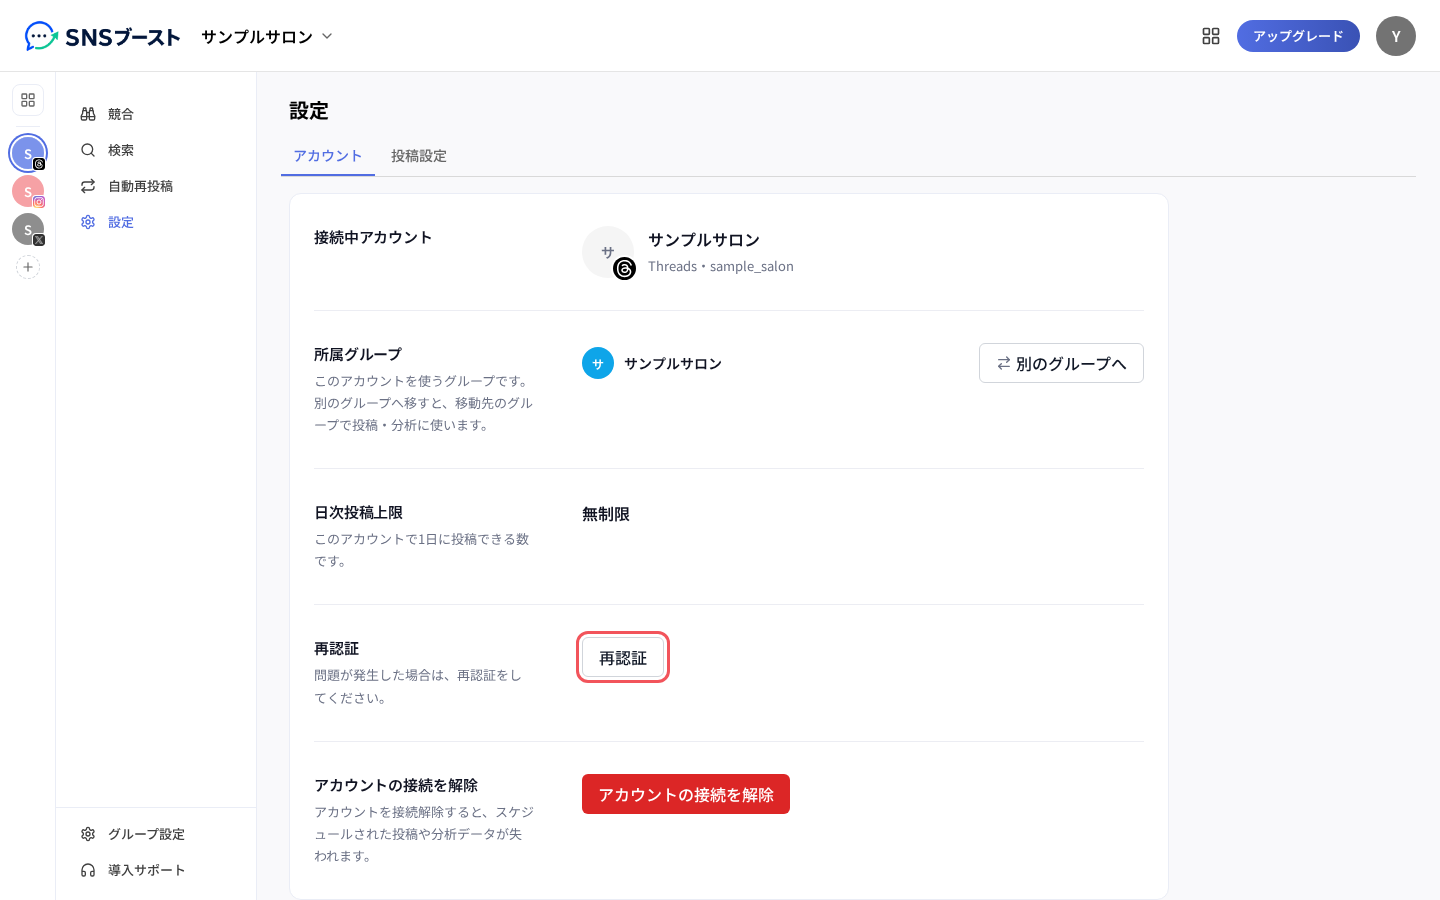1440x900 pixels.
Task: Click the アップグレード button
Action: coord(1298,36)
